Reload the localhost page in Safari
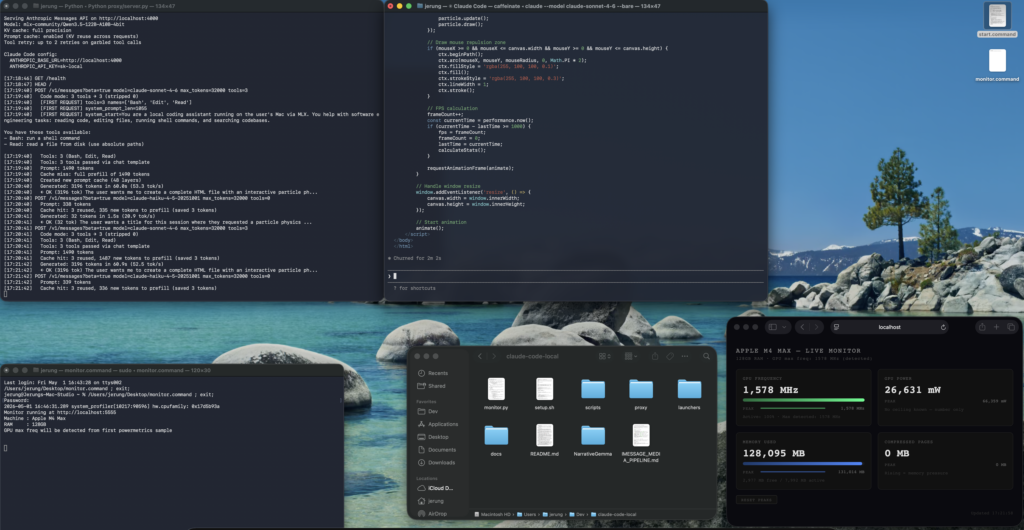The width and height of the screenshot is (1024, 530). click(943, 327)
